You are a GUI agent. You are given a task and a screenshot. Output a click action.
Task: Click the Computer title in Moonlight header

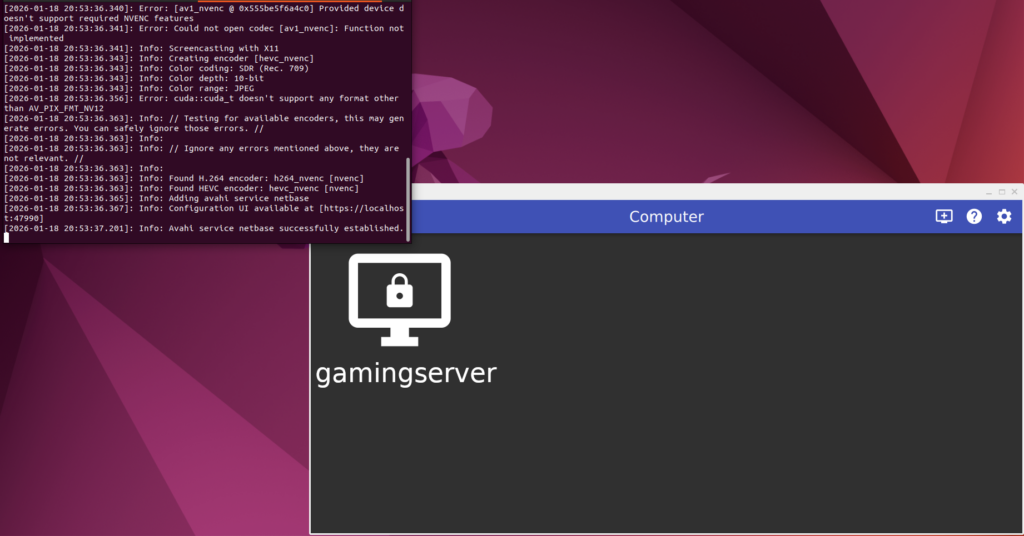[666, 217]
